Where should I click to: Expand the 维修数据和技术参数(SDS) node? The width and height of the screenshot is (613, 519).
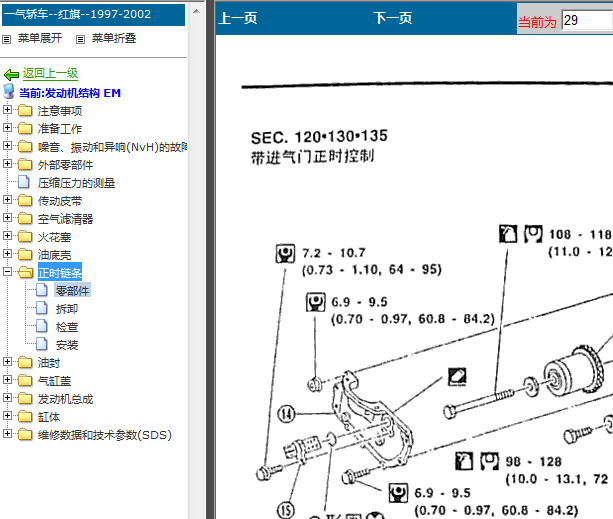[x=7, y=433]
